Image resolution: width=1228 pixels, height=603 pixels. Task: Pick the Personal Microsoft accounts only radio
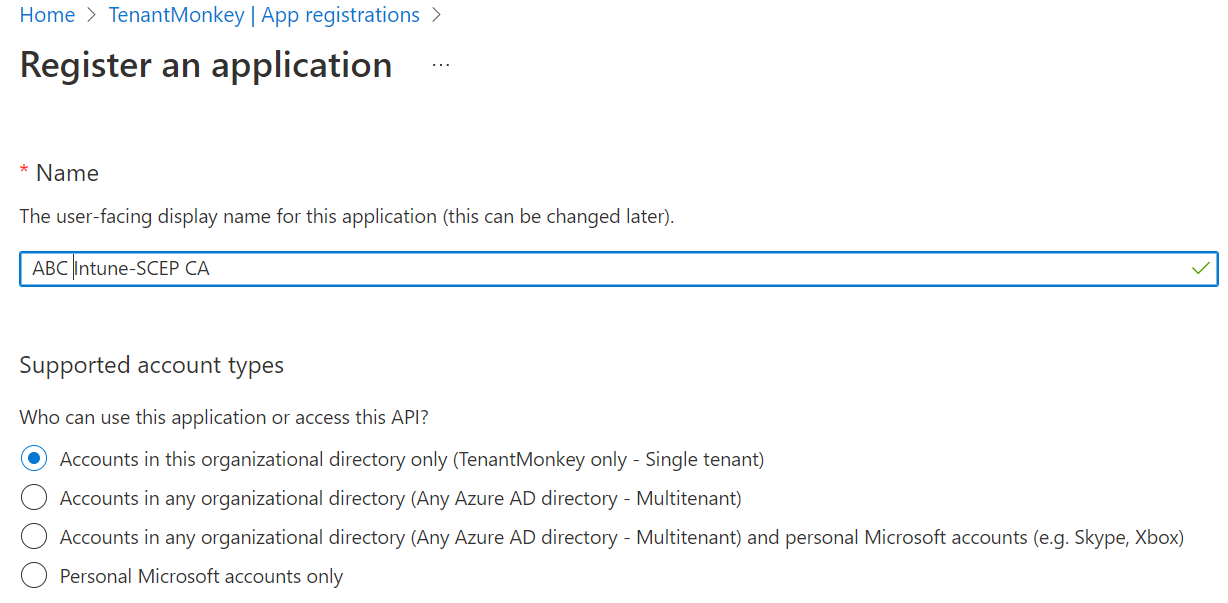pyautogui.click(x=34, y=576)
